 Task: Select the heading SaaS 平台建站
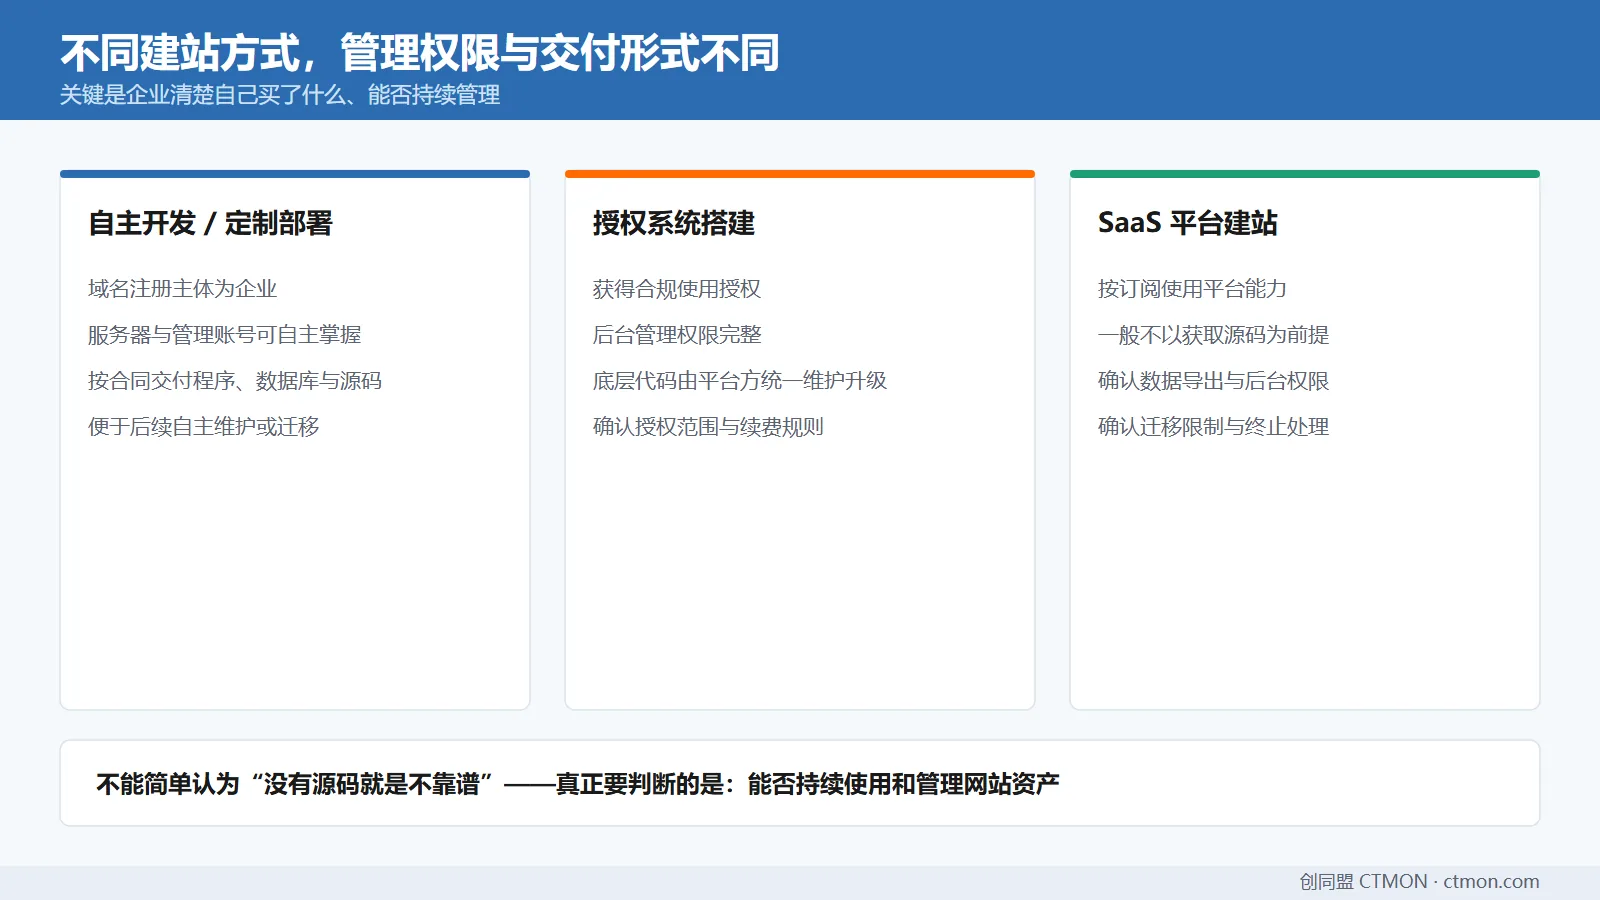pos(1188,223)
